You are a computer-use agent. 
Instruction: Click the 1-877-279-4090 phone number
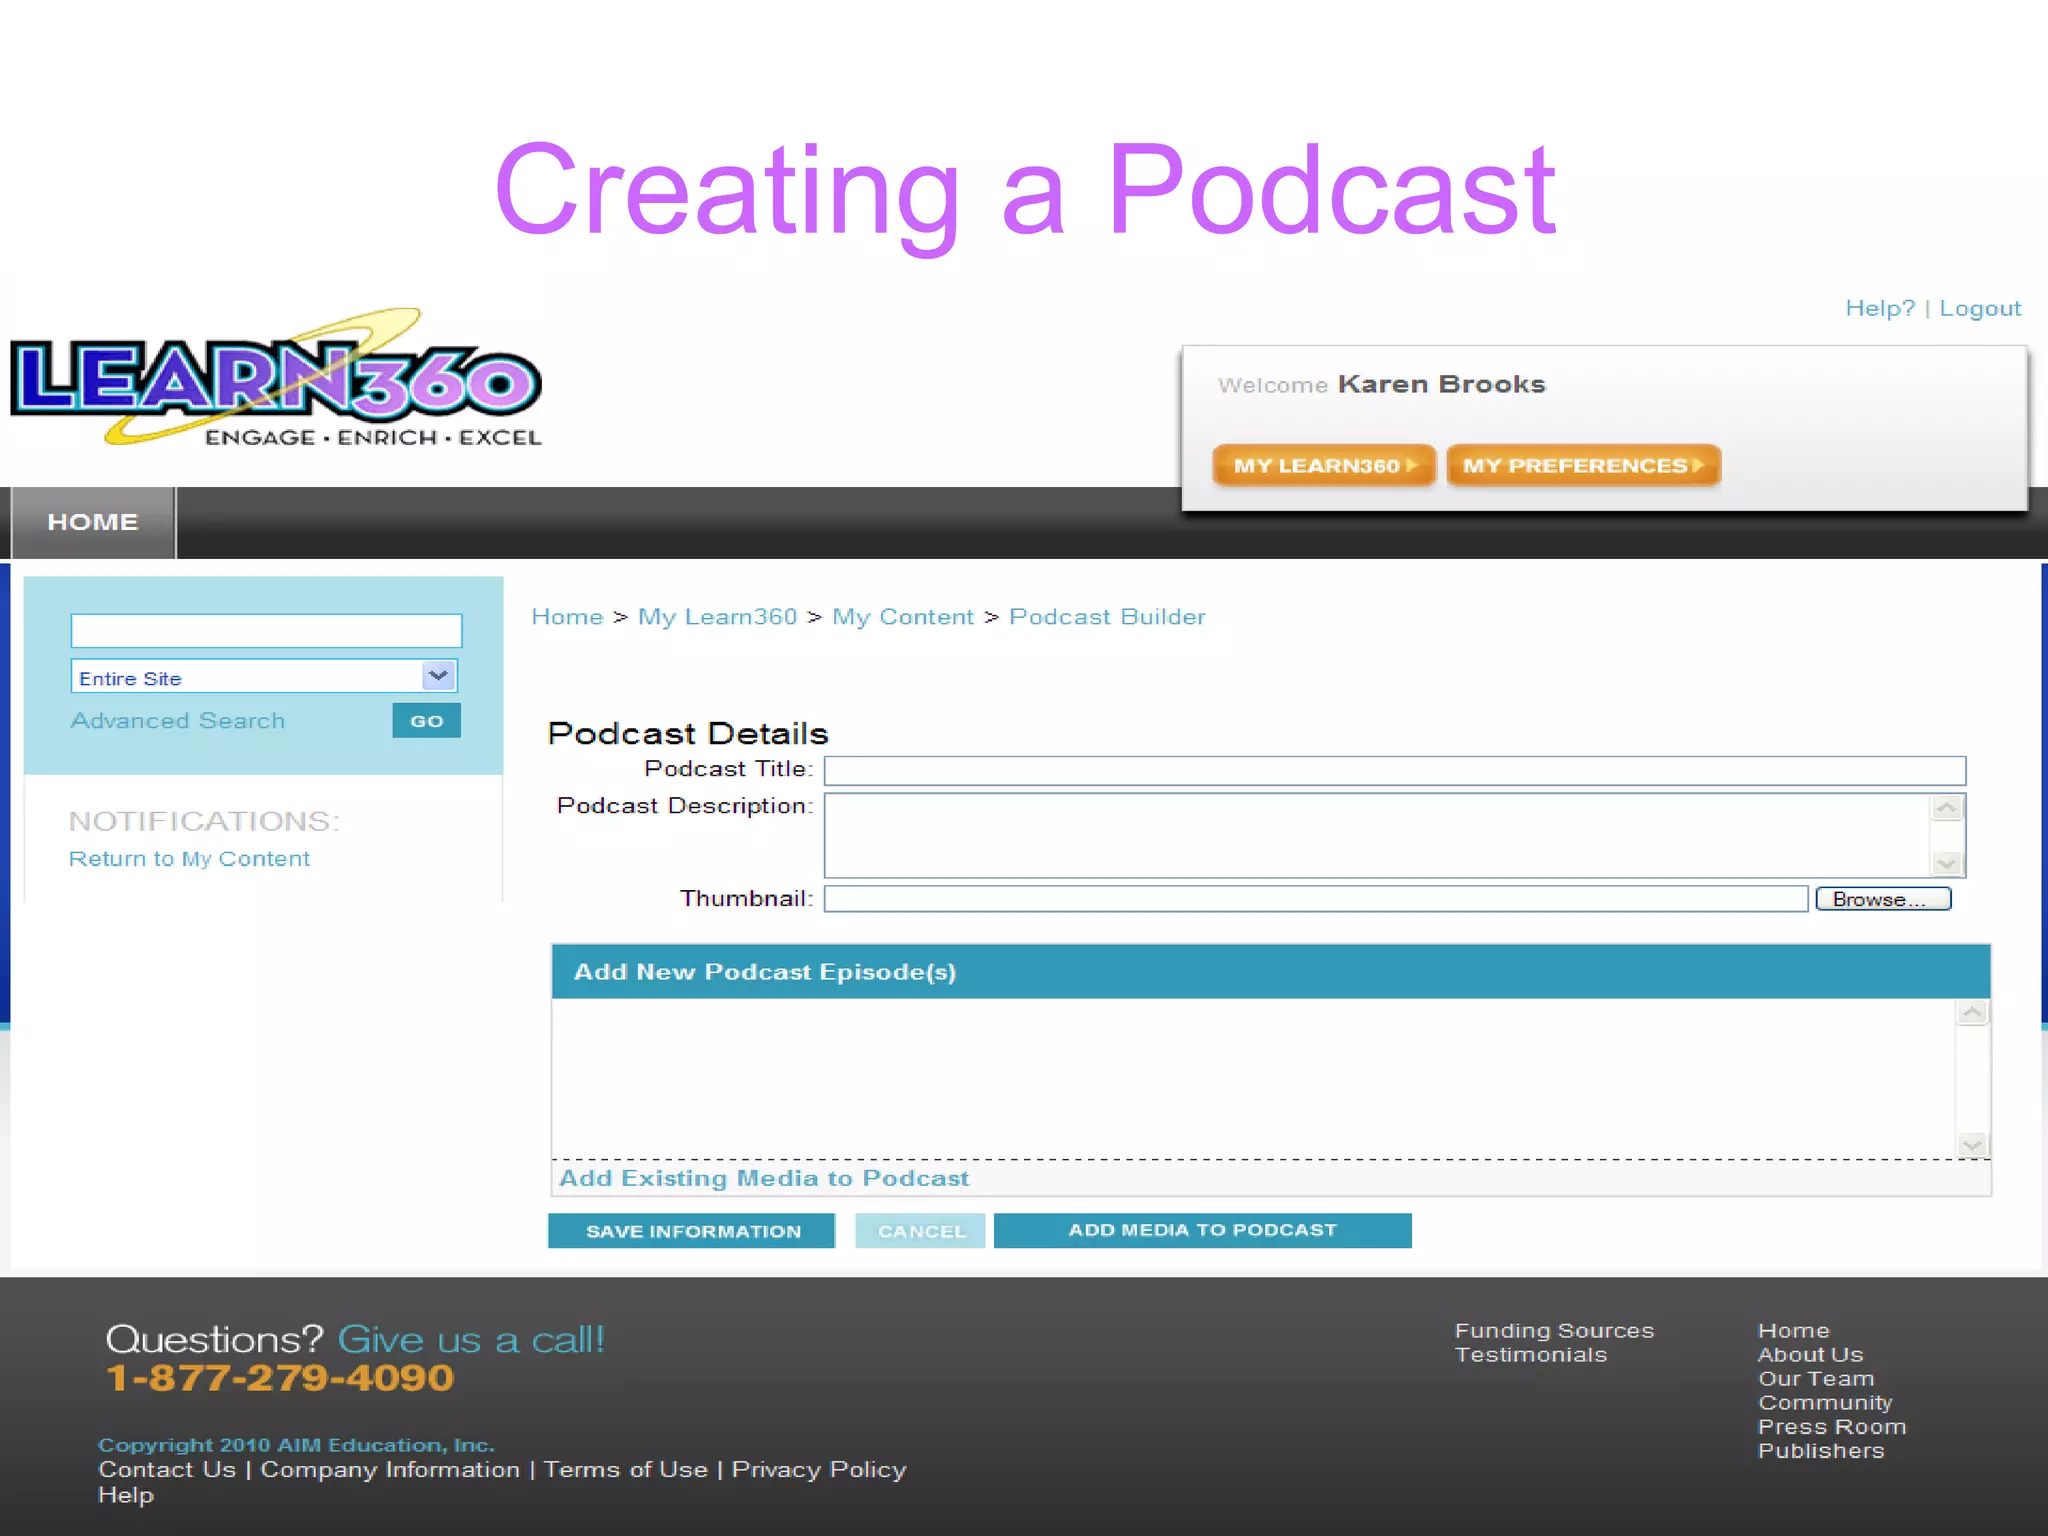click(280, 1378)
